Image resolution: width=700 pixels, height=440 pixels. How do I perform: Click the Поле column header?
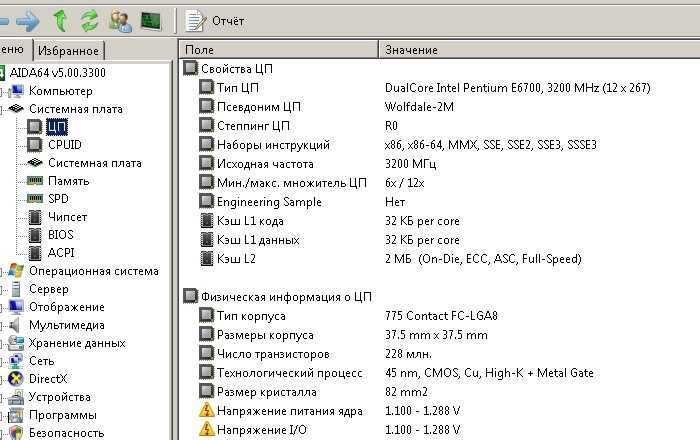click(279, 50)
